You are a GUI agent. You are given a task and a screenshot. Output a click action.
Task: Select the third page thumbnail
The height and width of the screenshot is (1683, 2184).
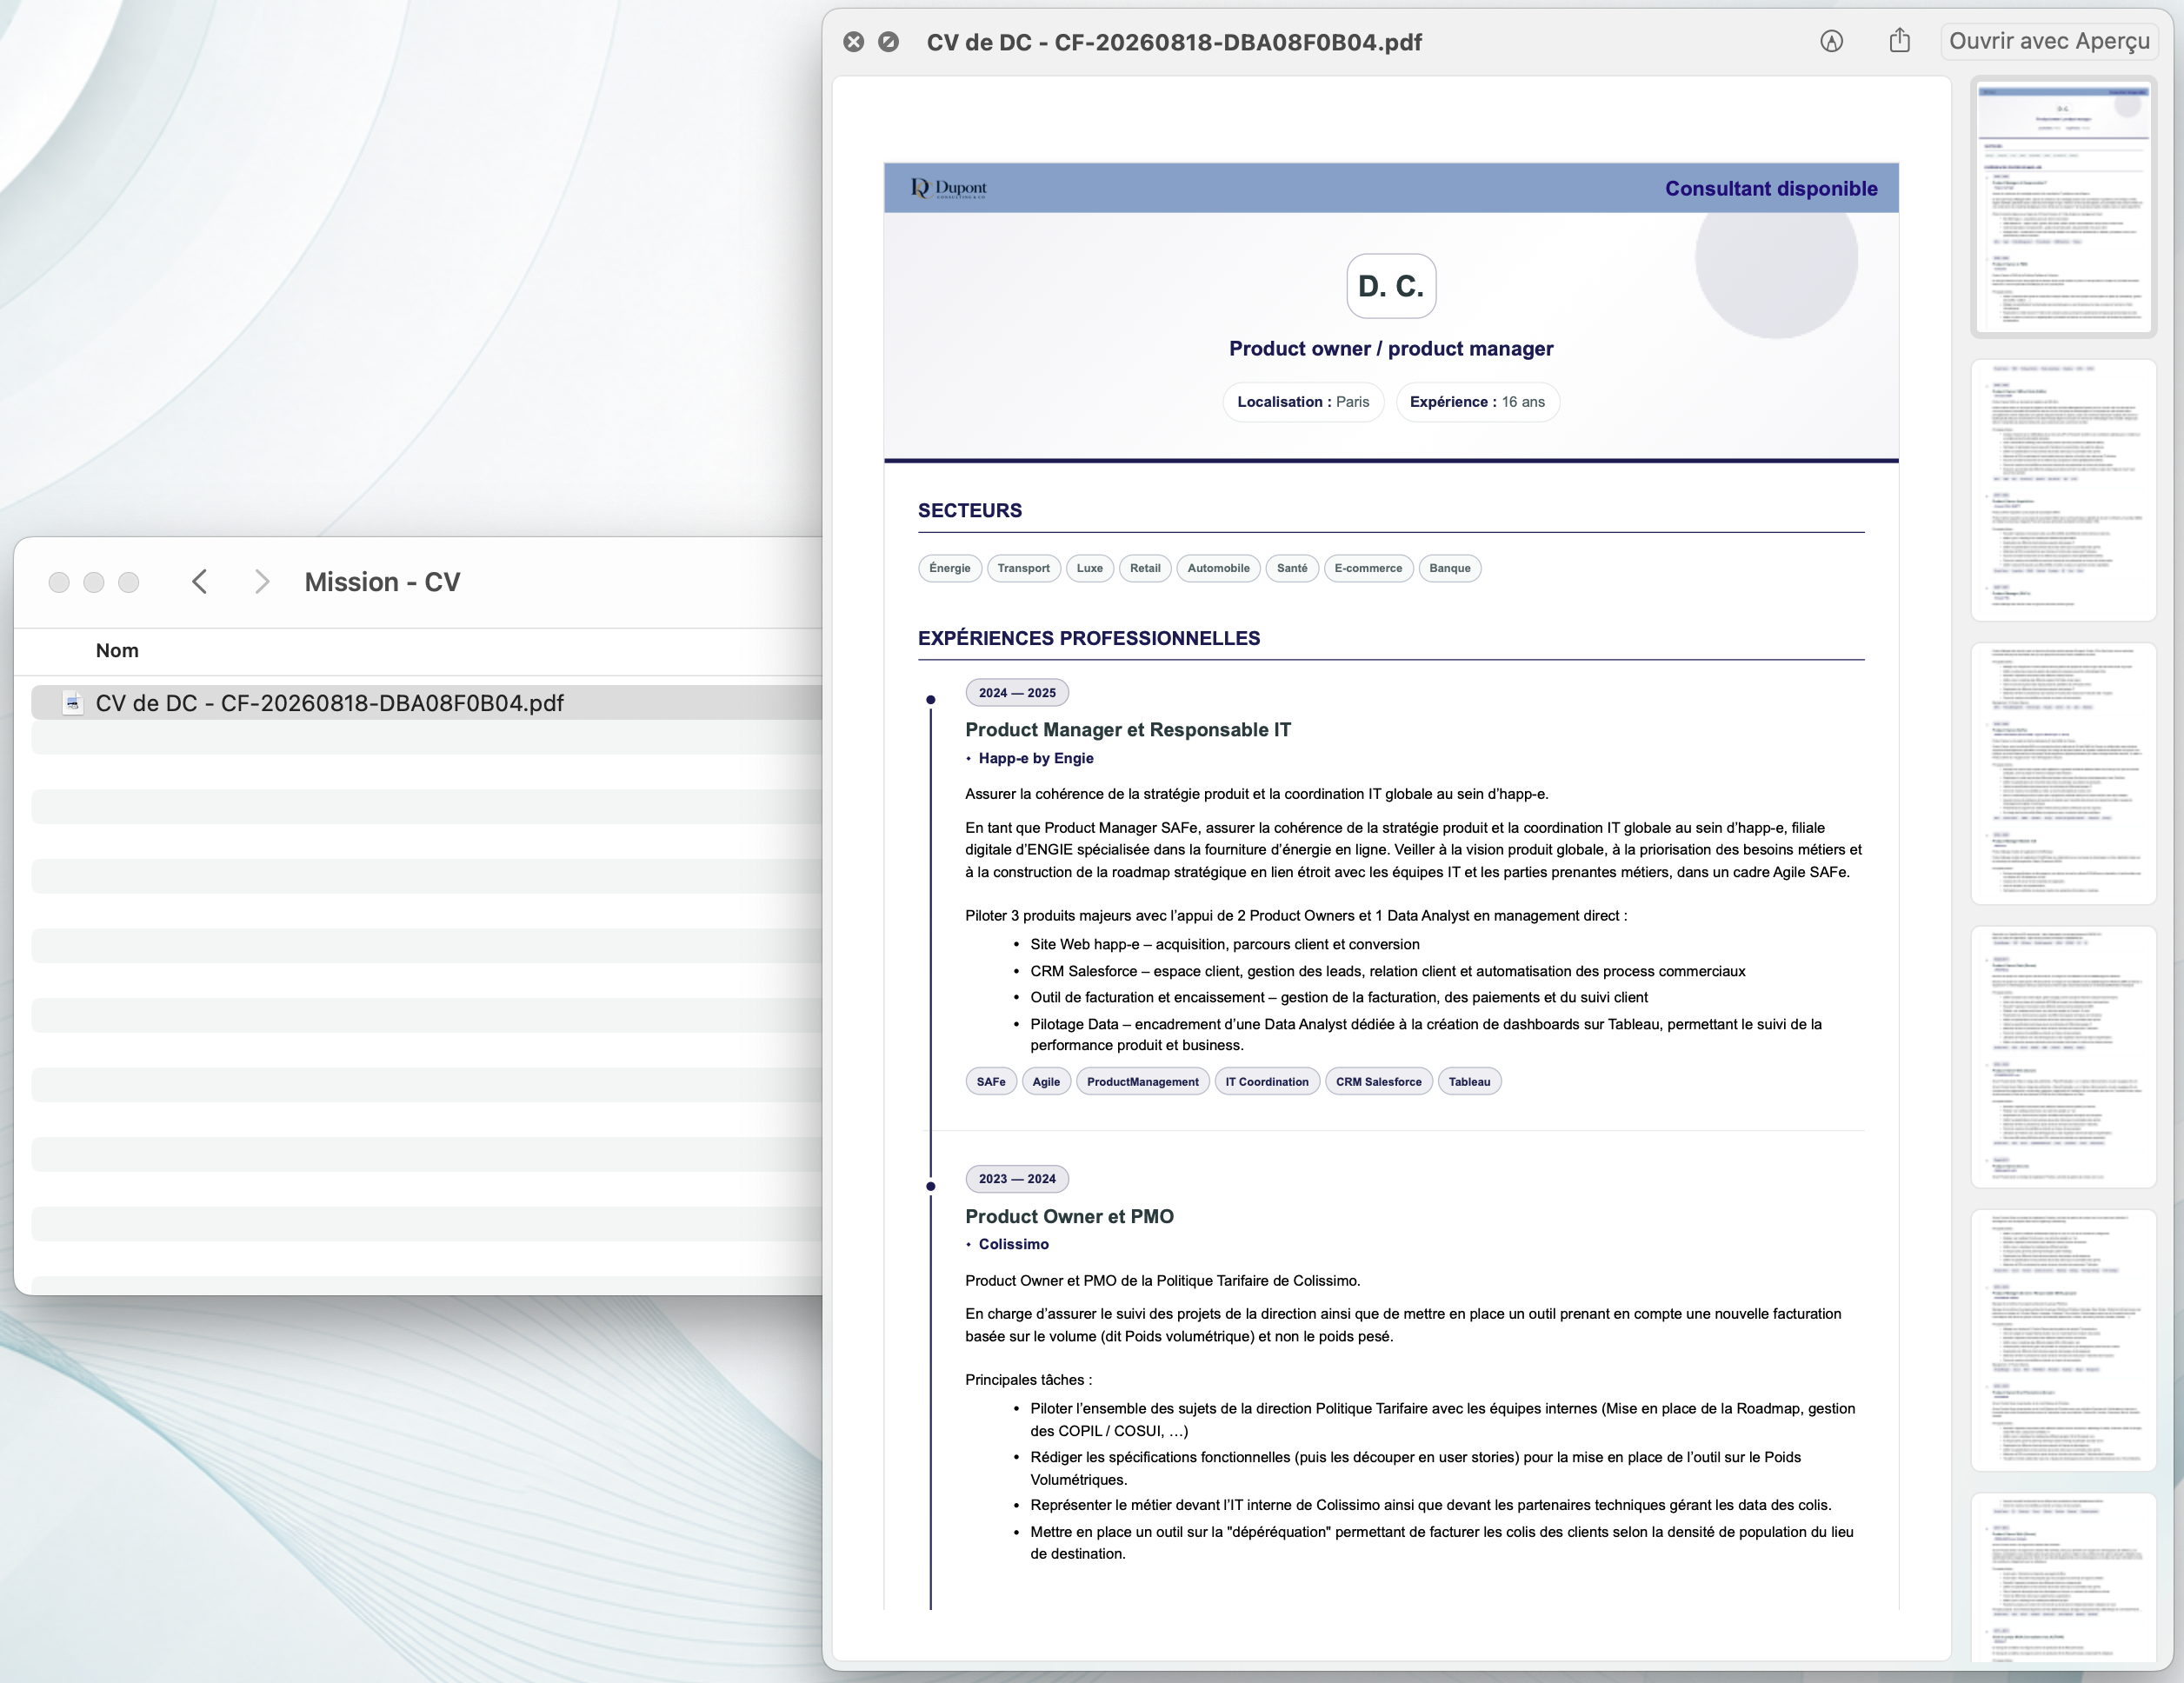coord(2063,774)
